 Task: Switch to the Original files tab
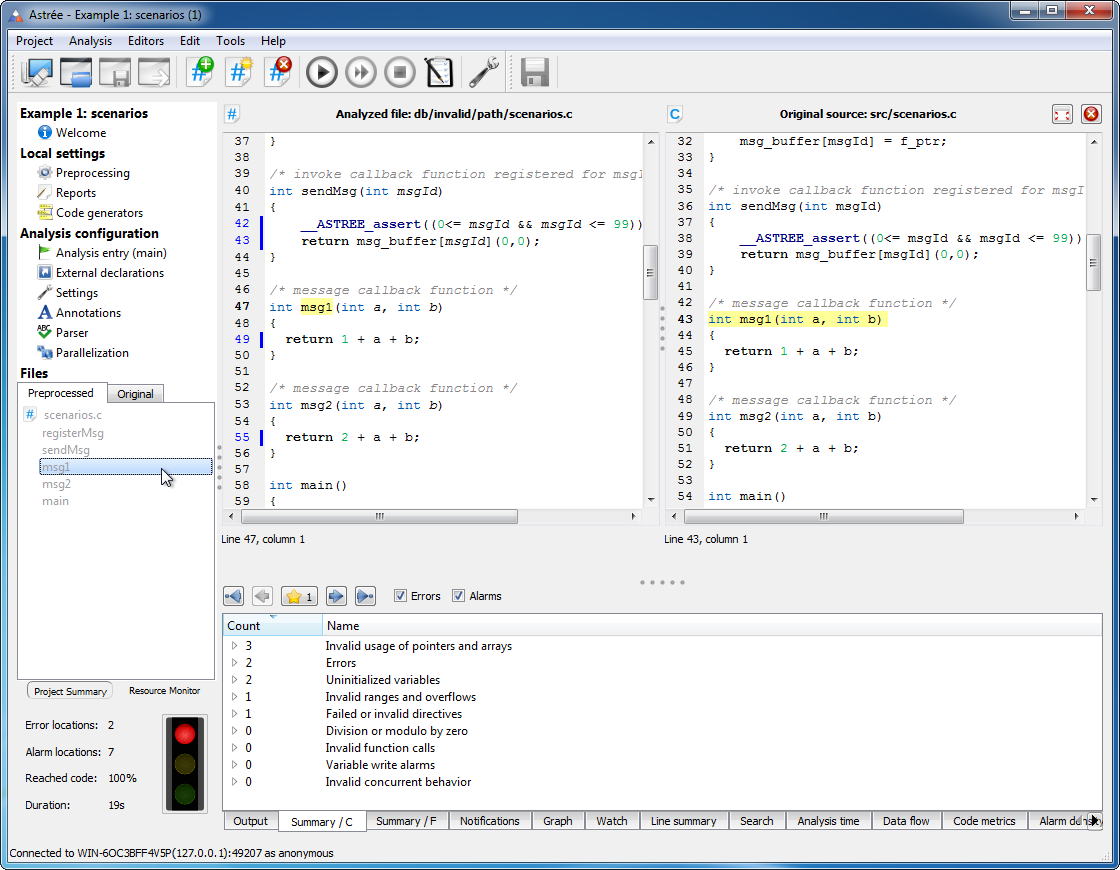pyautogui.click(x=135, y=394)
